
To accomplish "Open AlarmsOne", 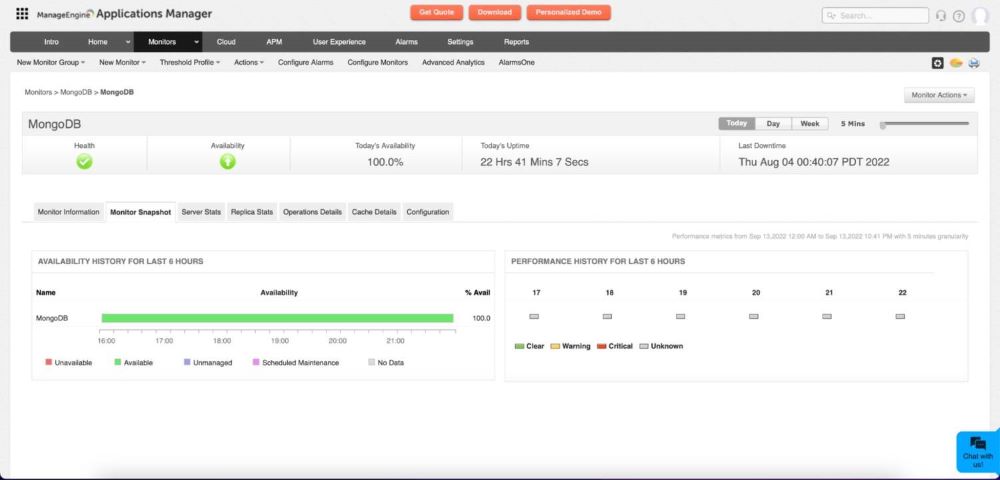I will [517, 62].
